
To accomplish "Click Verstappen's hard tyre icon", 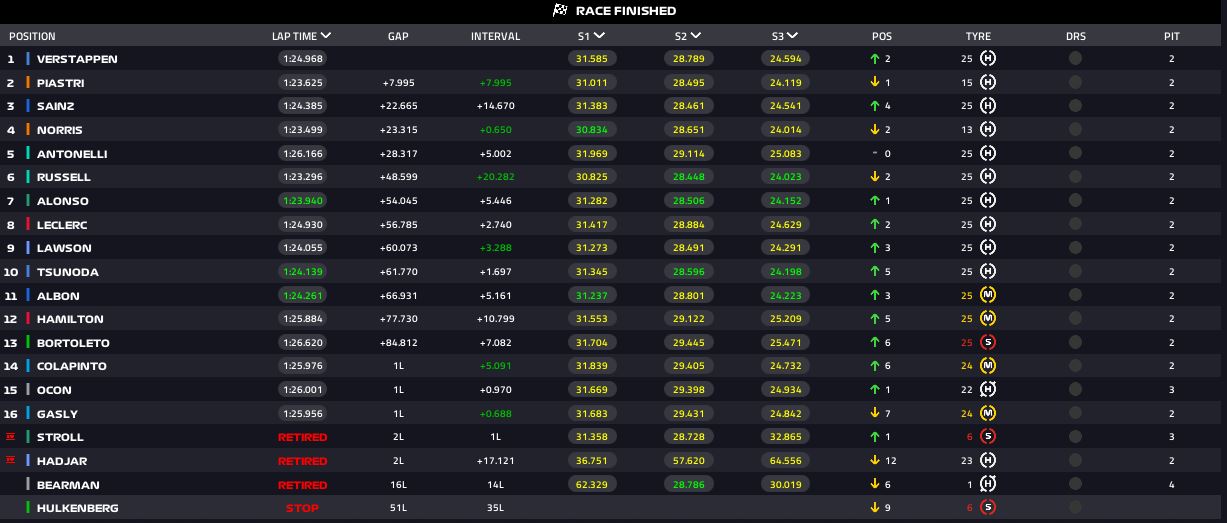I will click(988, 59).
